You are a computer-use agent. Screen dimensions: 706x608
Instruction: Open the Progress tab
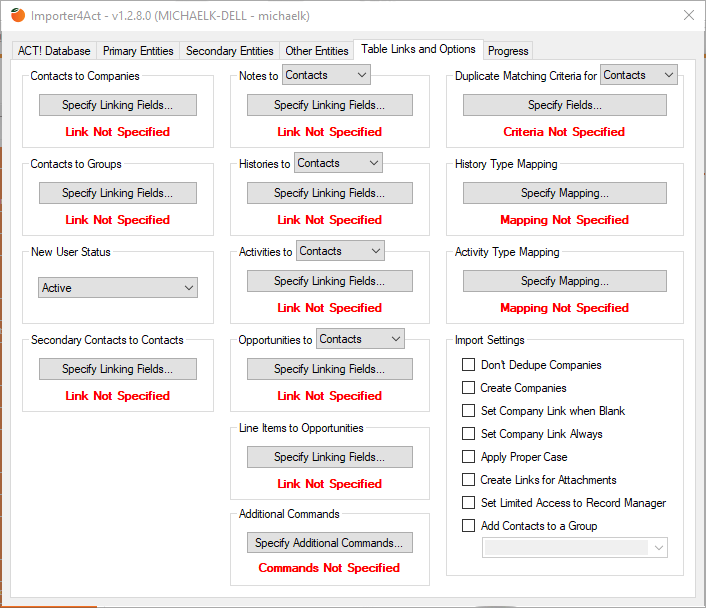click(x=508, y=51)
